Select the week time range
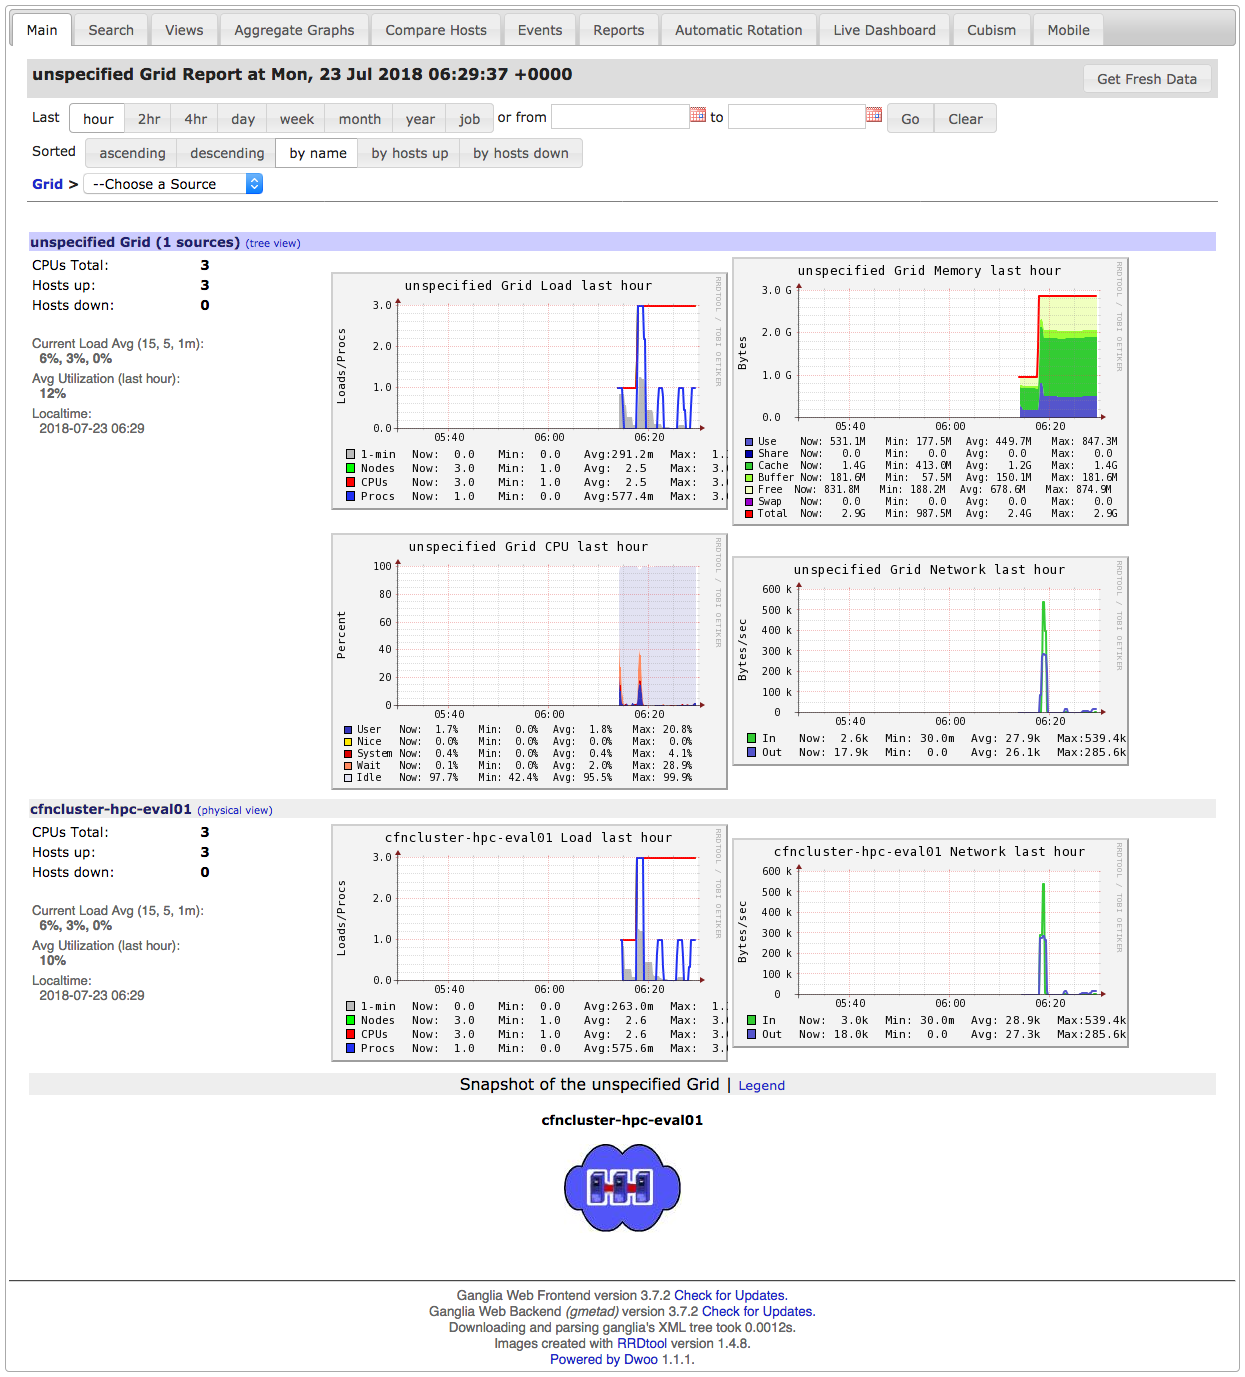This screenshot has width=1245, height=1377. point(296,117)
